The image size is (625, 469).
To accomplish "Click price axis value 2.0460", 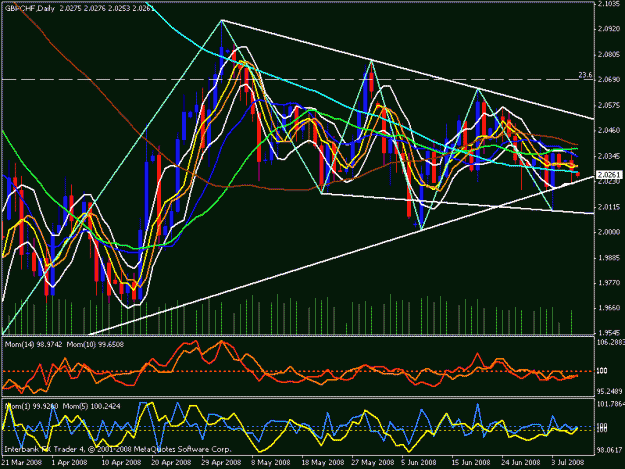I will pos(609,130).
